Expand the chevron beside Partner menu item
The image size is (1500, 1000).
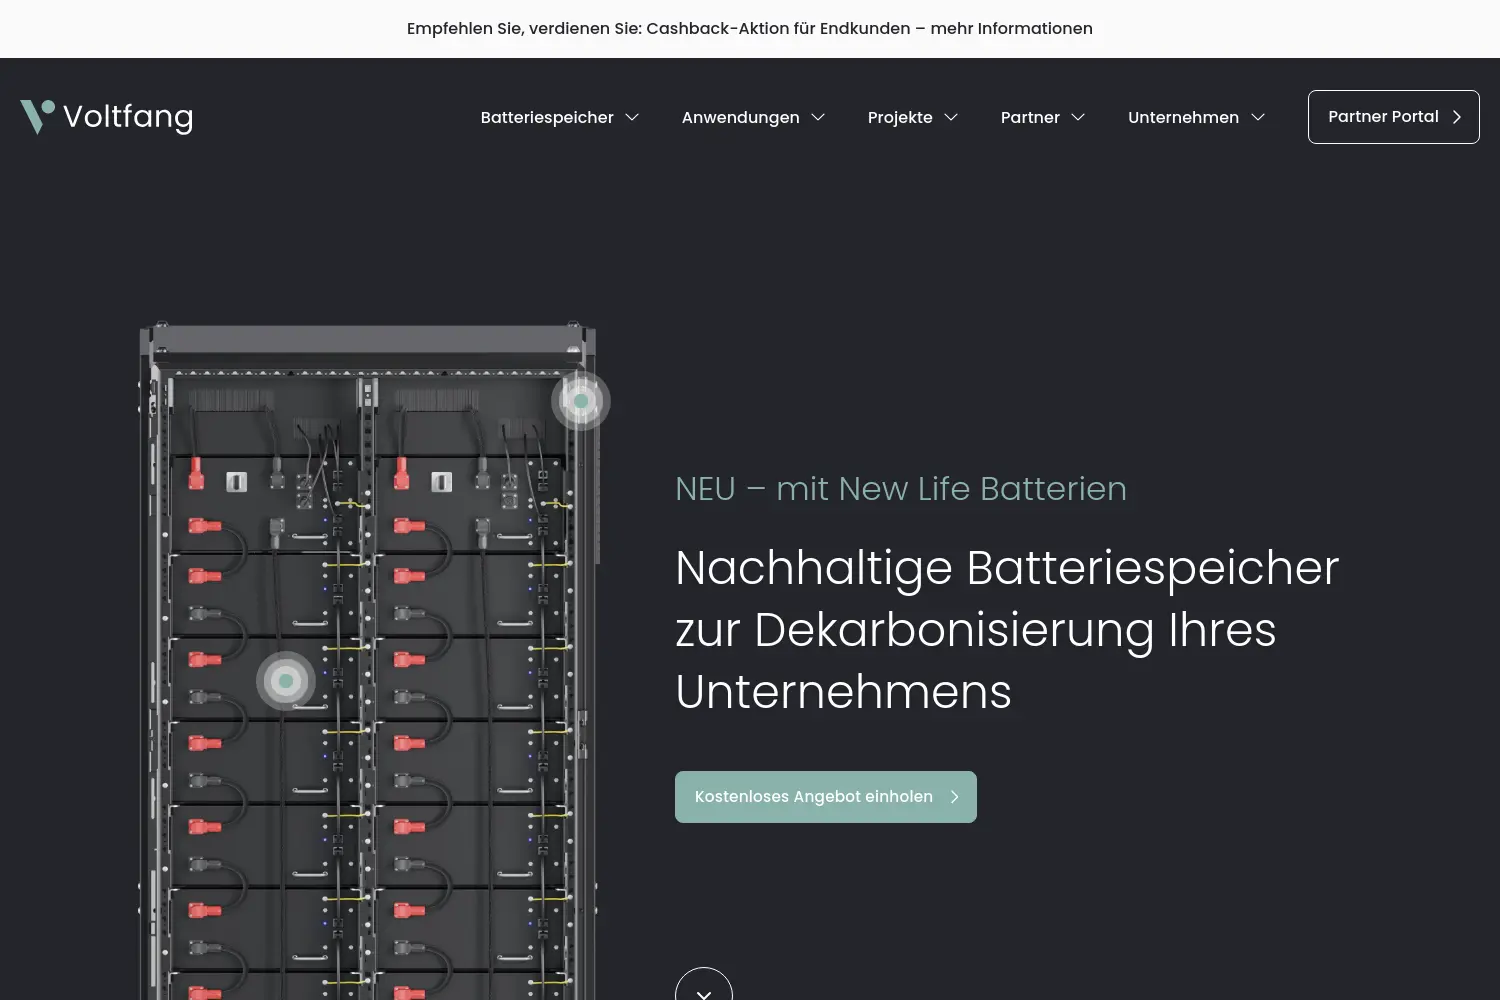(1078, 117)
